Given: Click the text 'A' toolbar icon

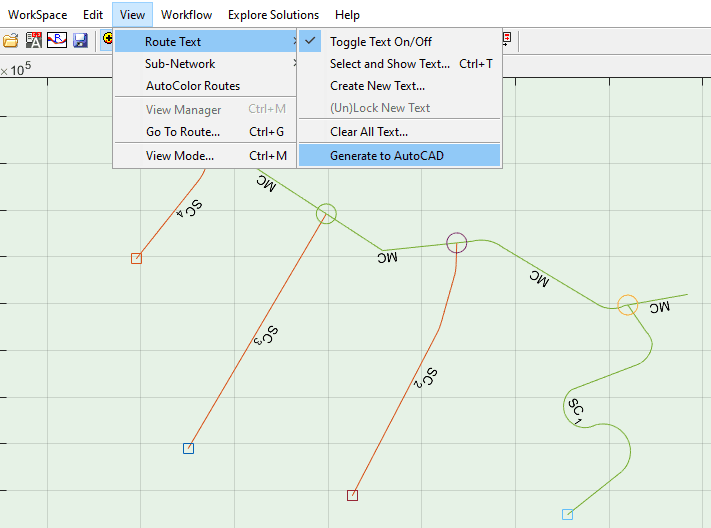Looking at the screenshot, I should [x=34, y=40].
